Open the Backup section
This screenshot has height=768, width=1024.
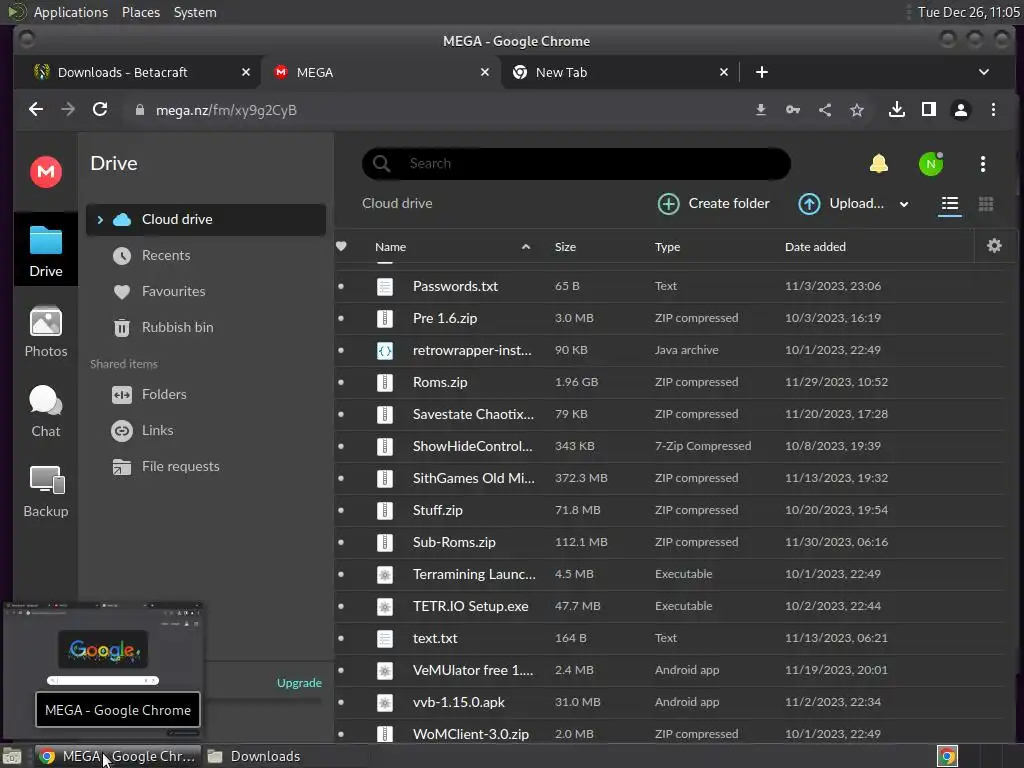(46, 492)
